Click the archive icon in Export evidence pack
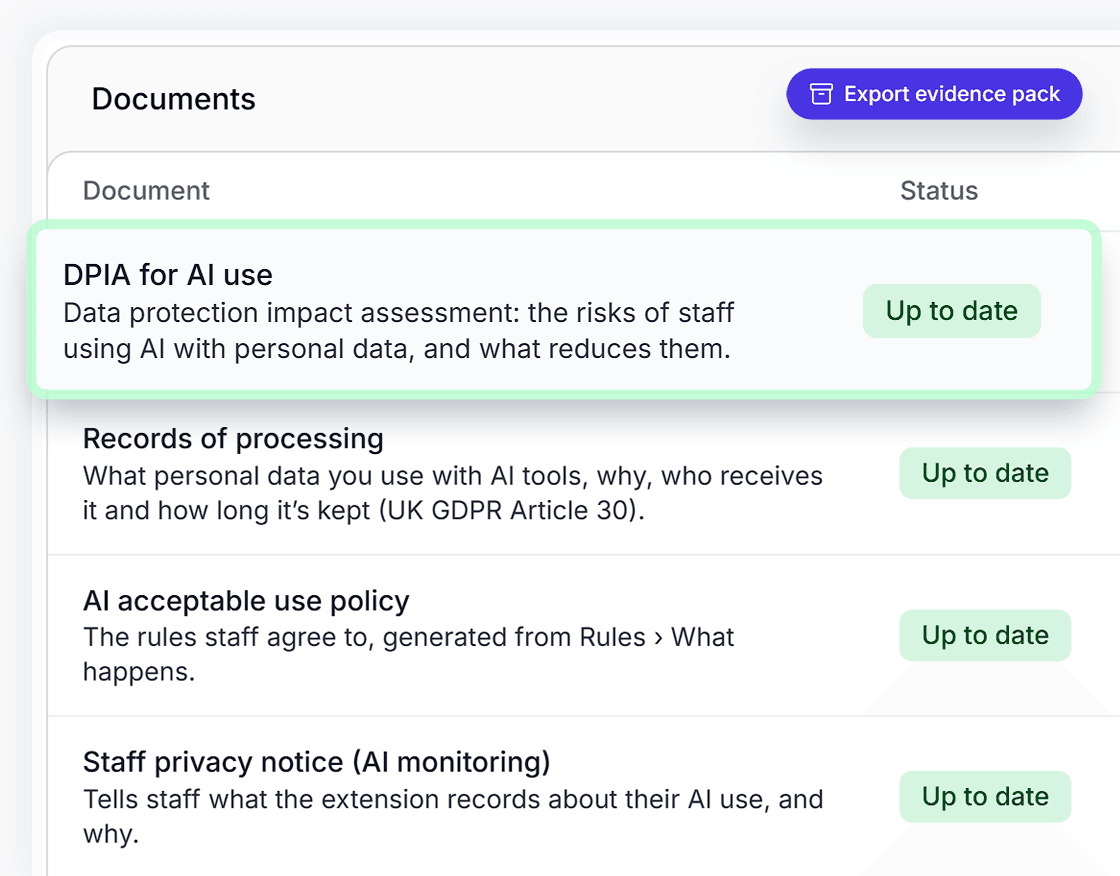Viewport: 1120px width, 876px height. [x=821, y=94]
